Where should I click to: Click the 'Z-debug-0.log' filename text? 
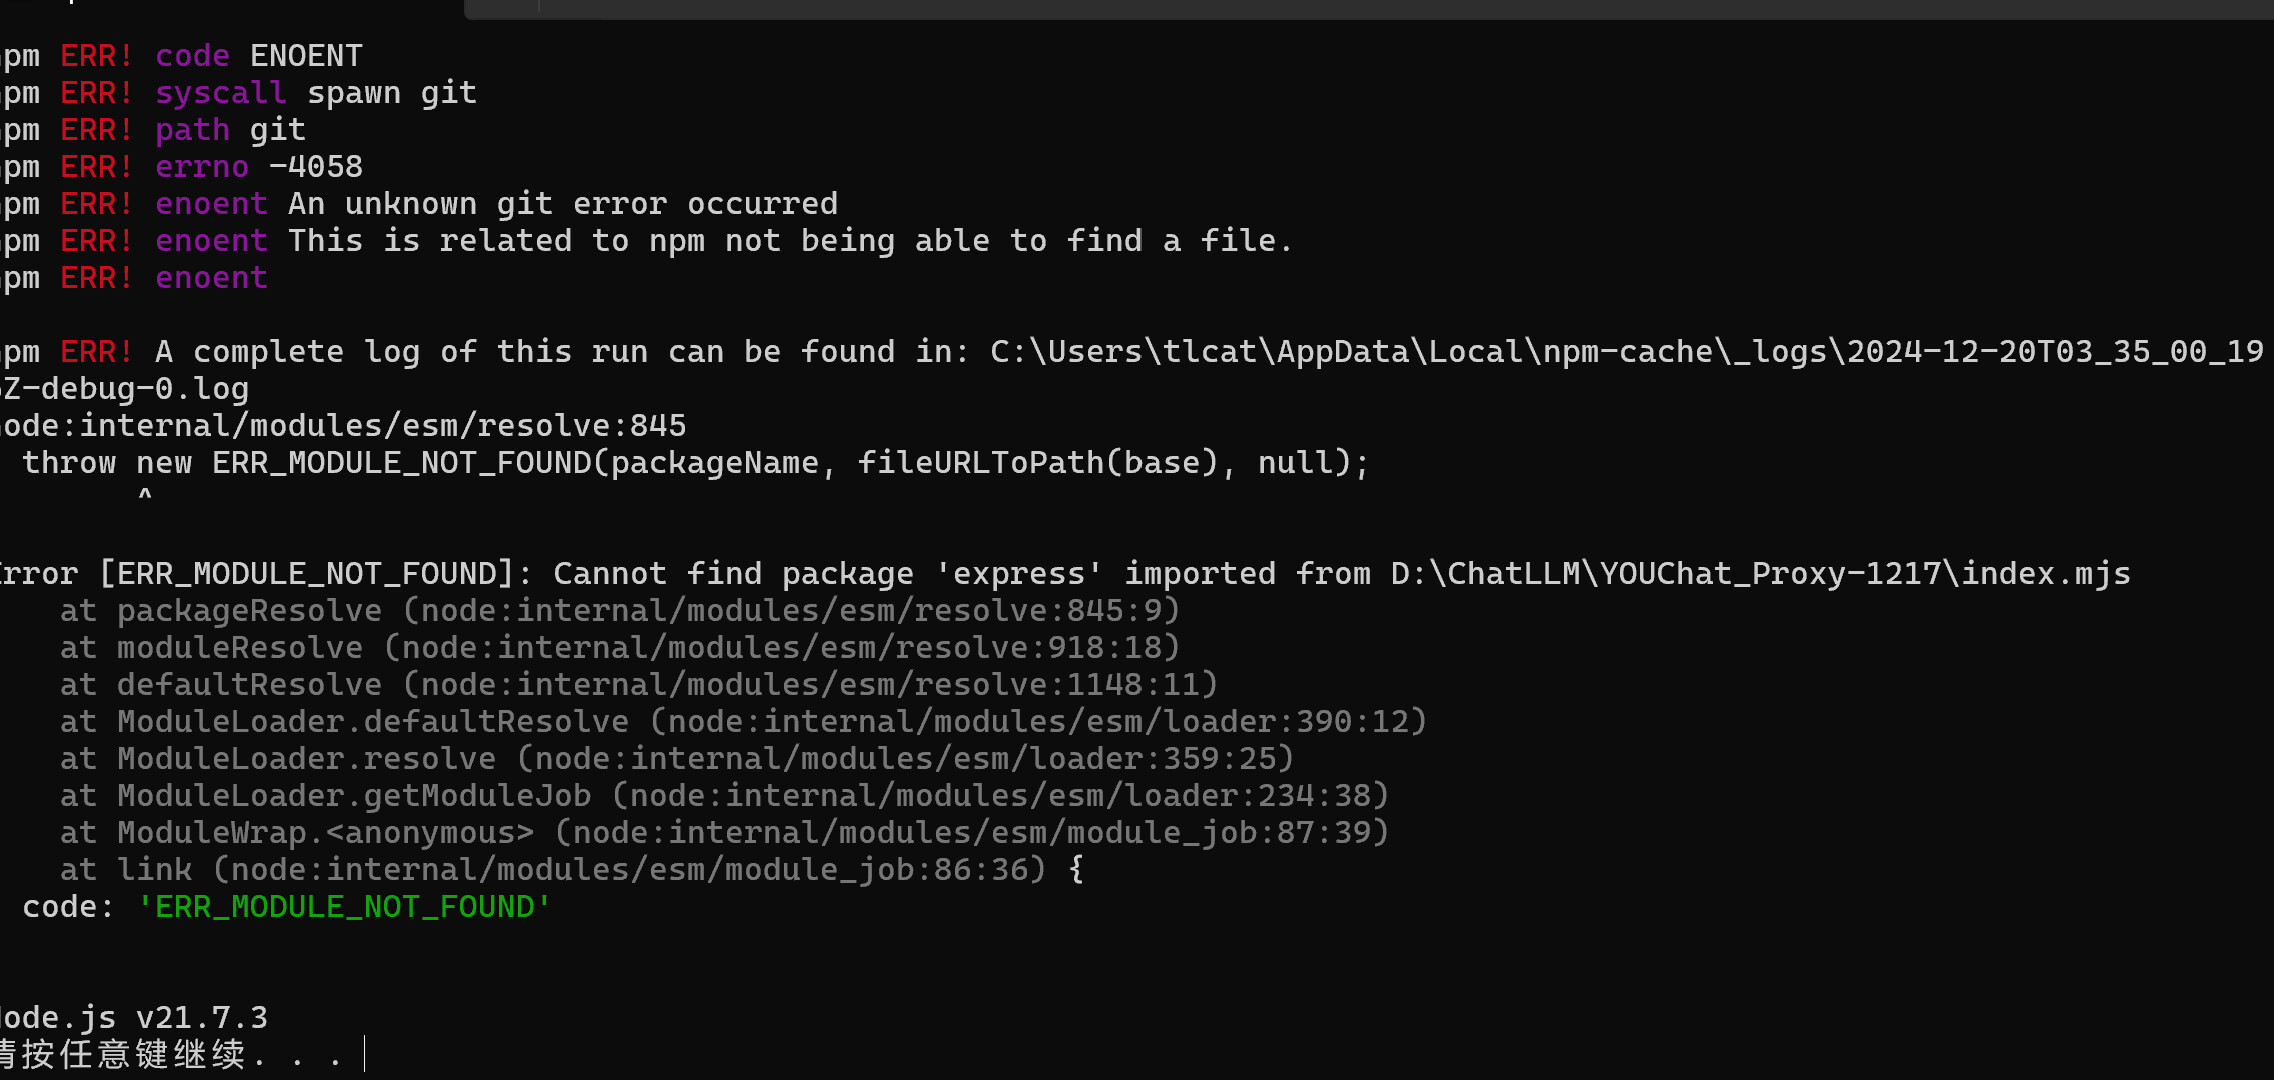click(125, 389)
